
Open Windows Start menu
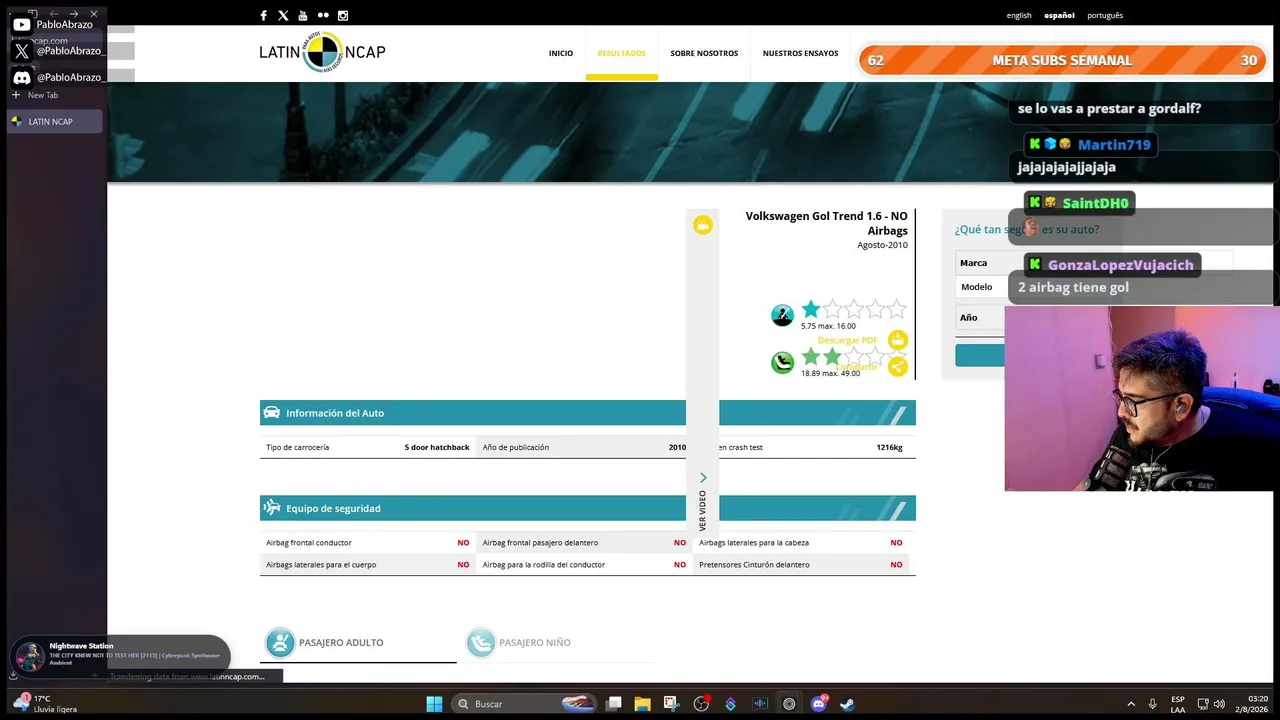[434, 704]
